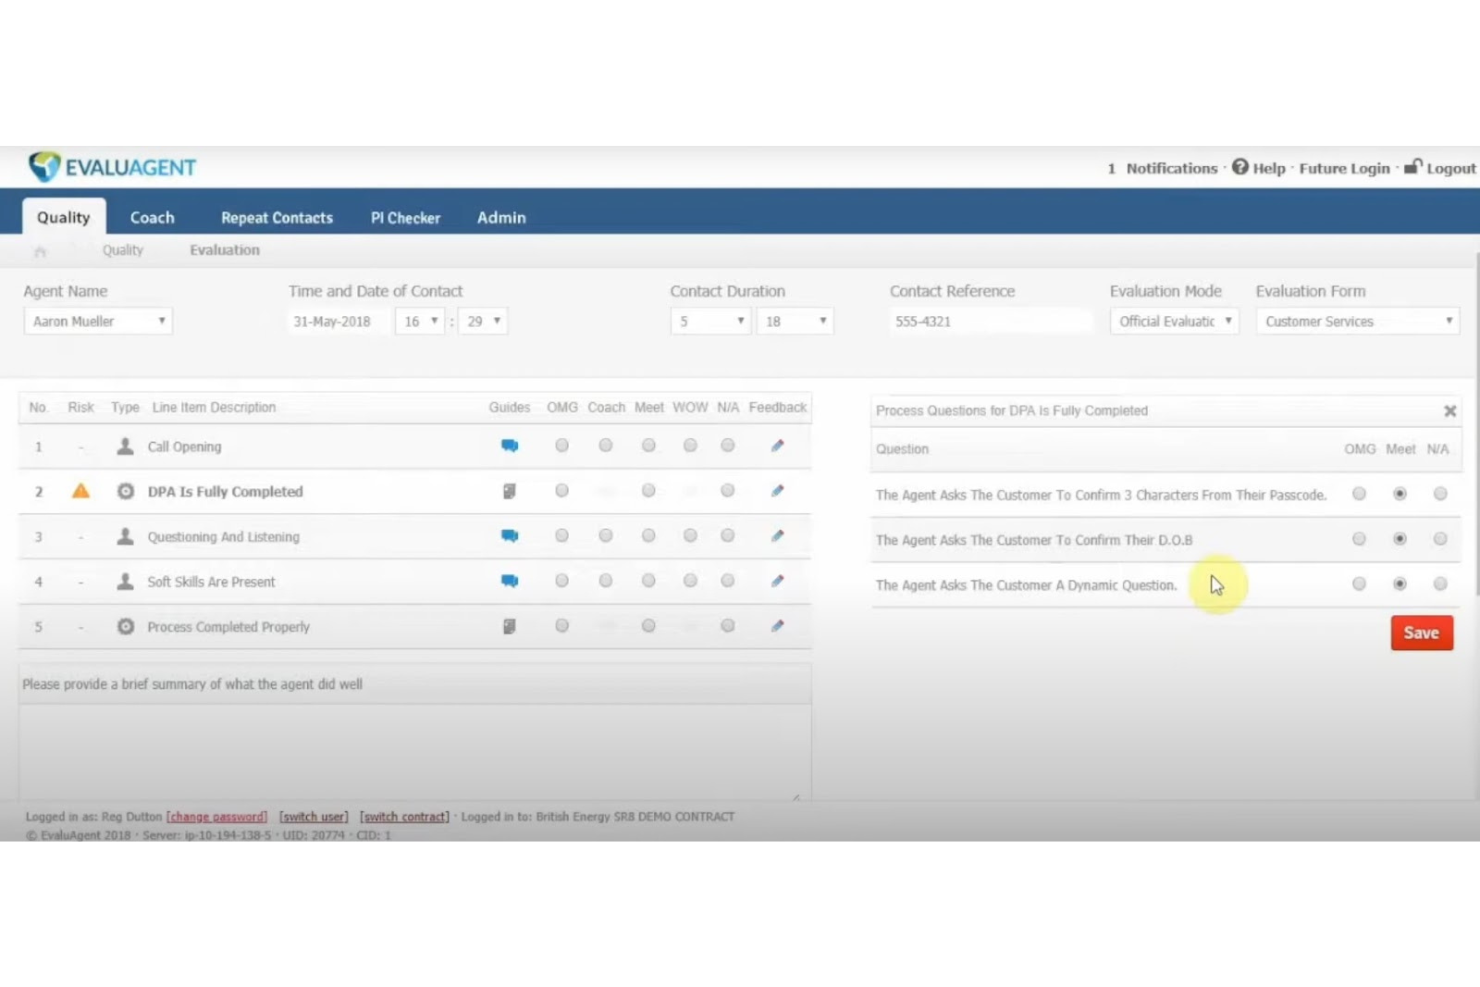The image size is (1480, 987).
Task: Click the feedback pencil icon for Soft Skills Are Present
Action: pos(777,580)
